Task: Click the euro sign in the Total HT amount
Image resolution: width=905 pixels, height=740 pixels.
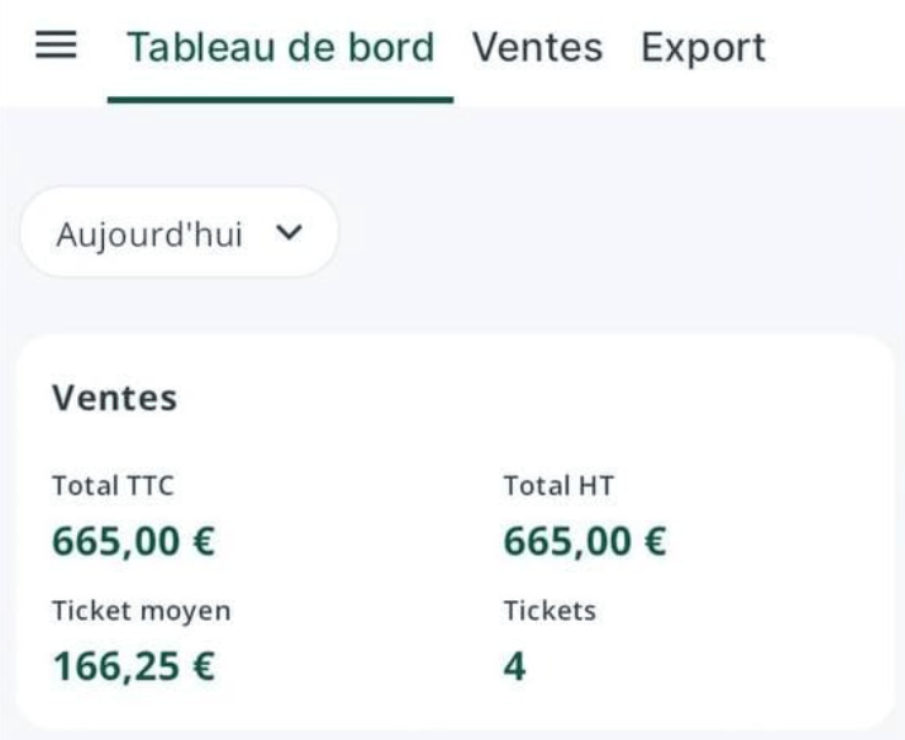Action: (x=654, y=542)
